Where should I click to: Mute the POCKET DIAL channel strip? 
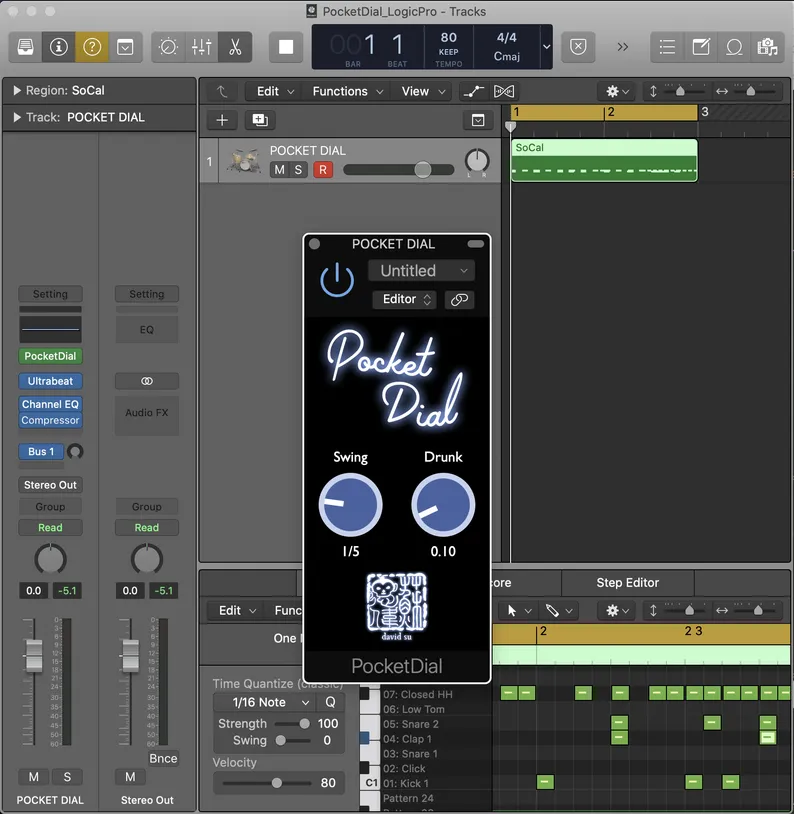pyautogui.click(x=34, y=777)
